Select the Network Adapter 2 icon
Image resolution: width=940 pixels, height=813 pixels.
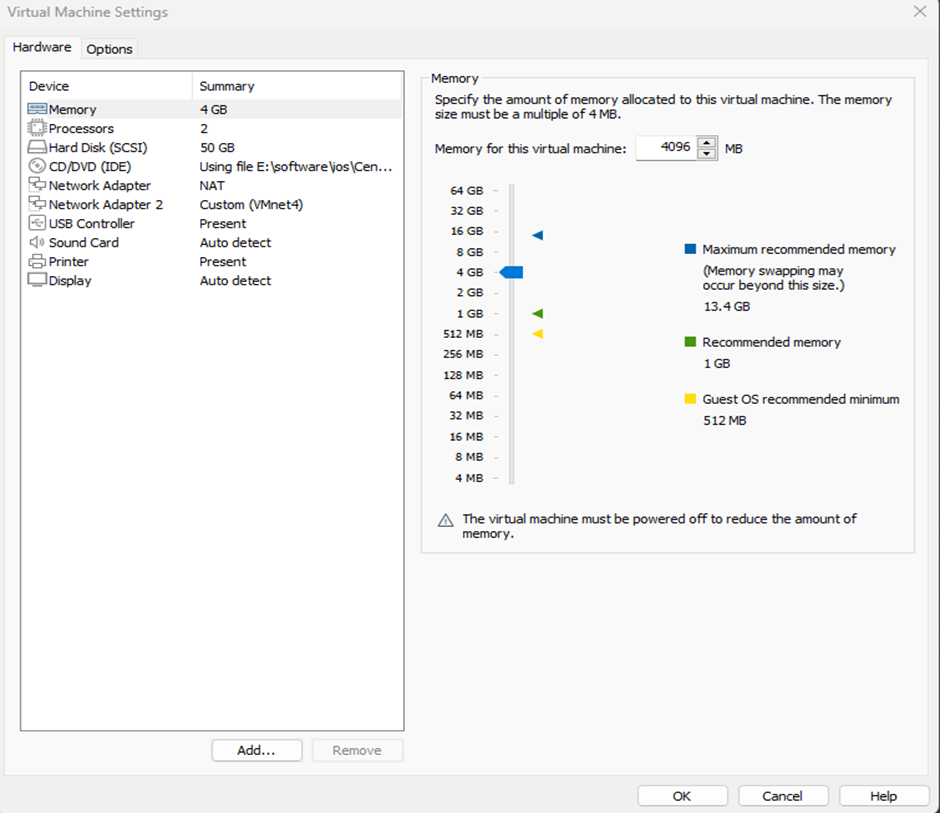pyautogui.click(x=37, y=204)
